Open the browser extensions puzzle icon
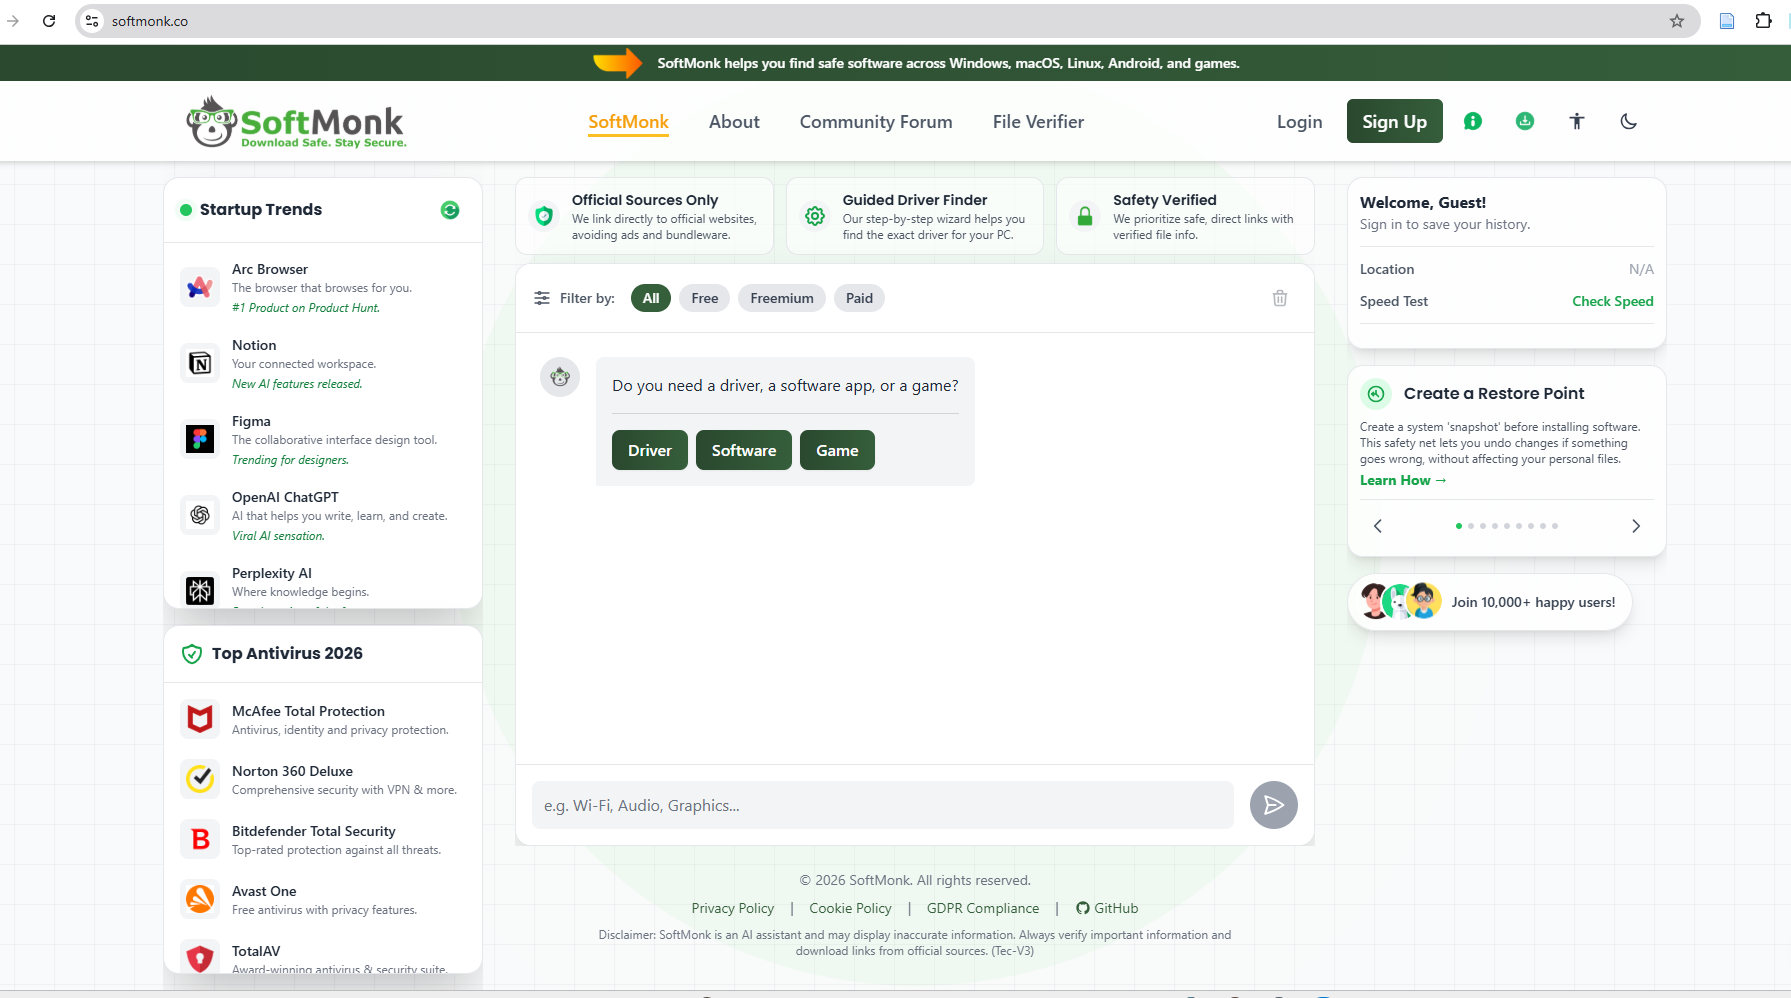Viewport: 1791px width, 998px height. point(1763,21)
